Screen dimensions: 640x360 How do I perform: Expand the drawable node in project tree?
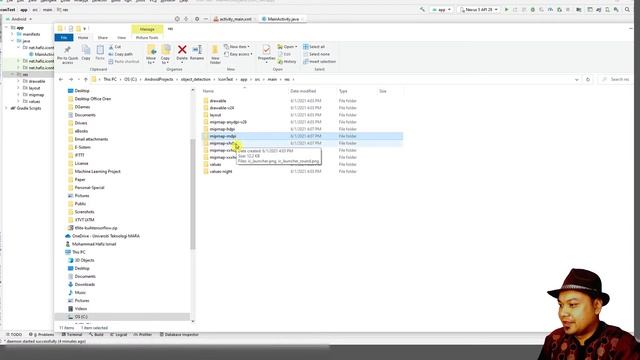coord(18,81)
